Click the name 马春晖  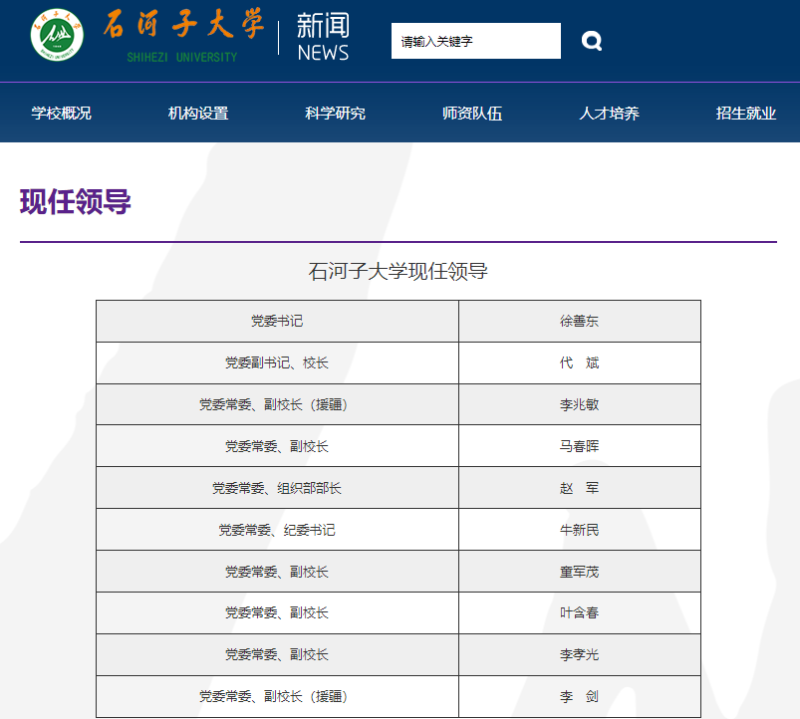pos(579,446)
